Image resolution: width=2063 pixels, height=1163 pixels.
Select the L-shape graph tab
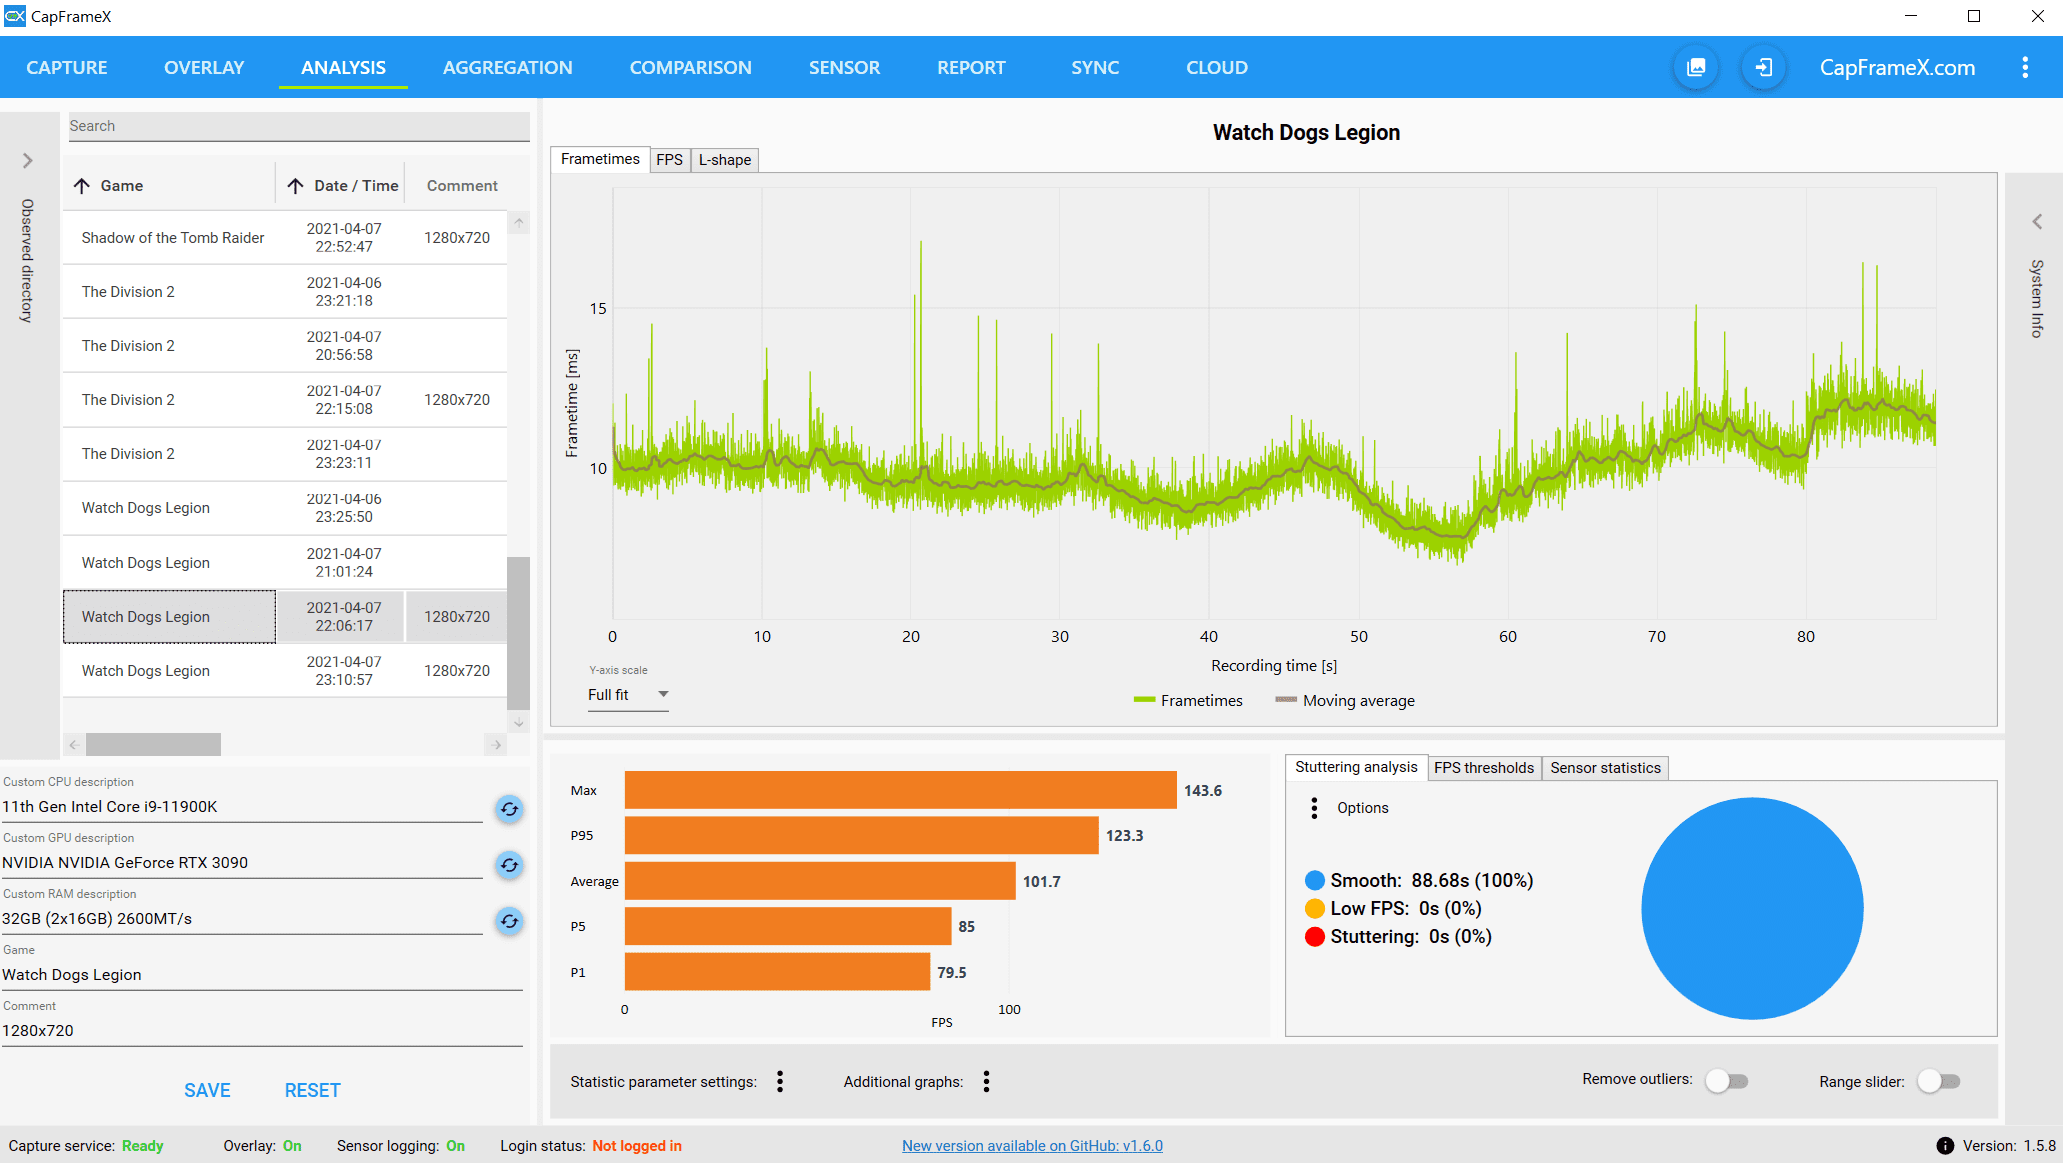tap(724, 160)
